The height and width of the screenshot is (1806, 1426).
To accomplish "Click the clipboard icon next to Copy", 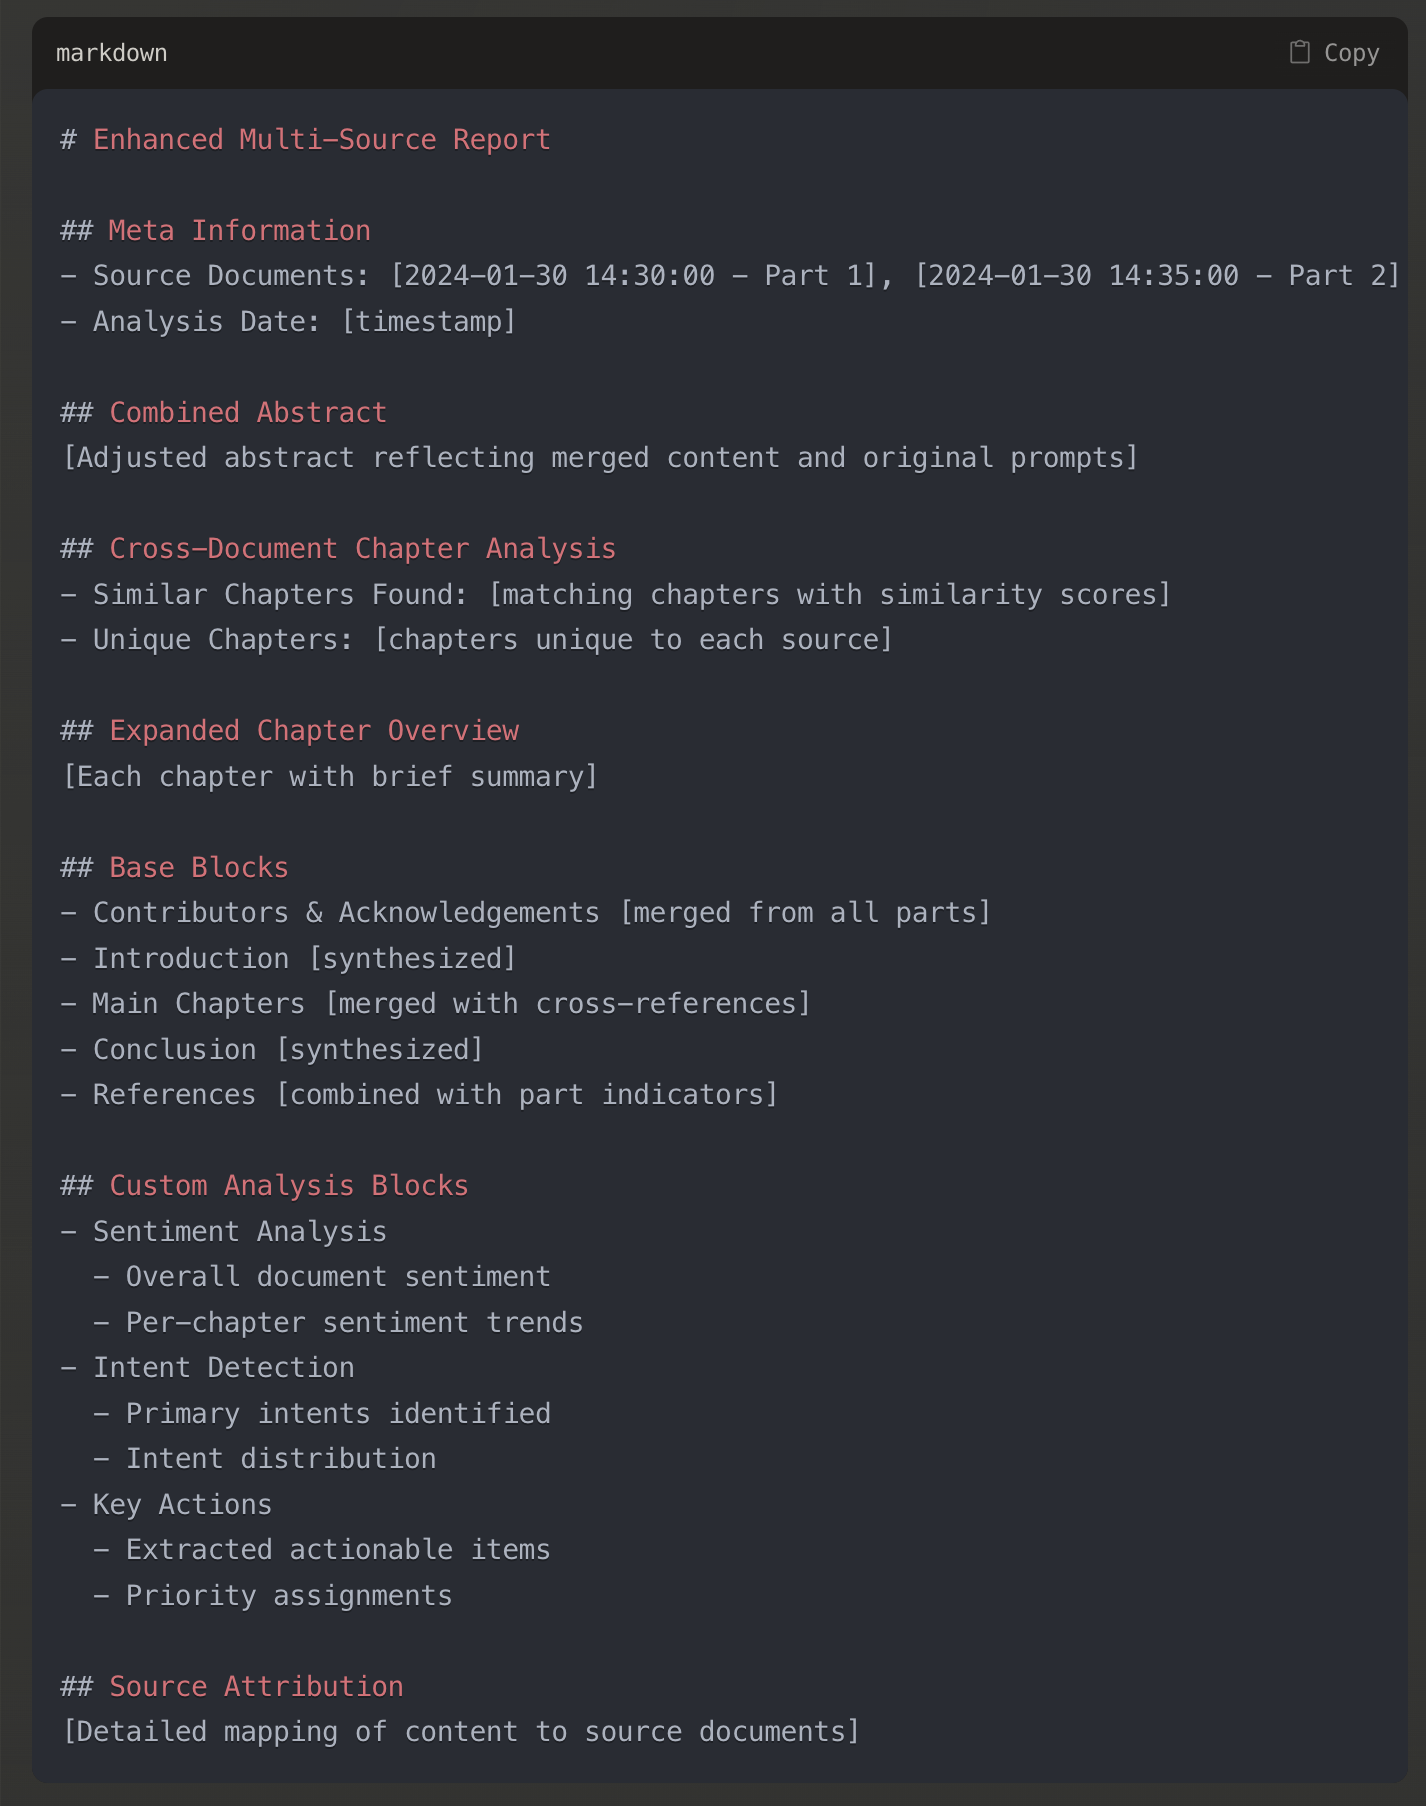I will point(1300,51).
